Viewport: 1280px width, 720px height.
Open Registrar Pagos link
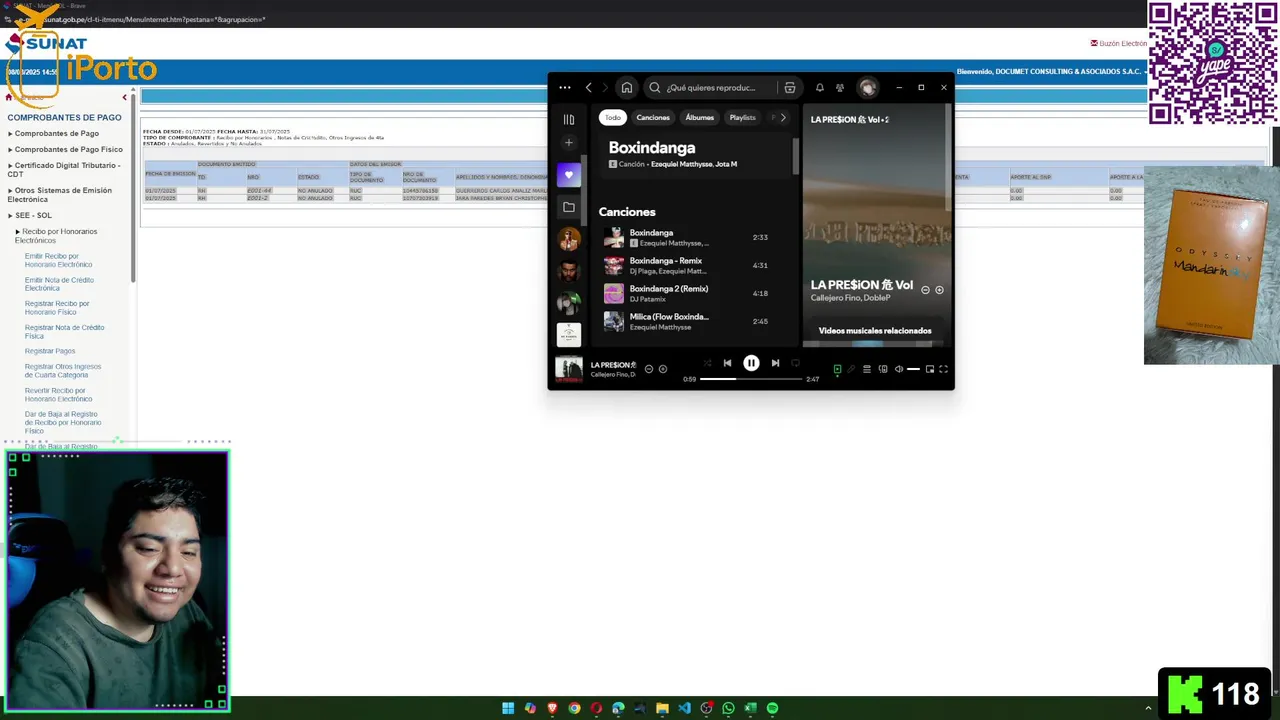50,351
